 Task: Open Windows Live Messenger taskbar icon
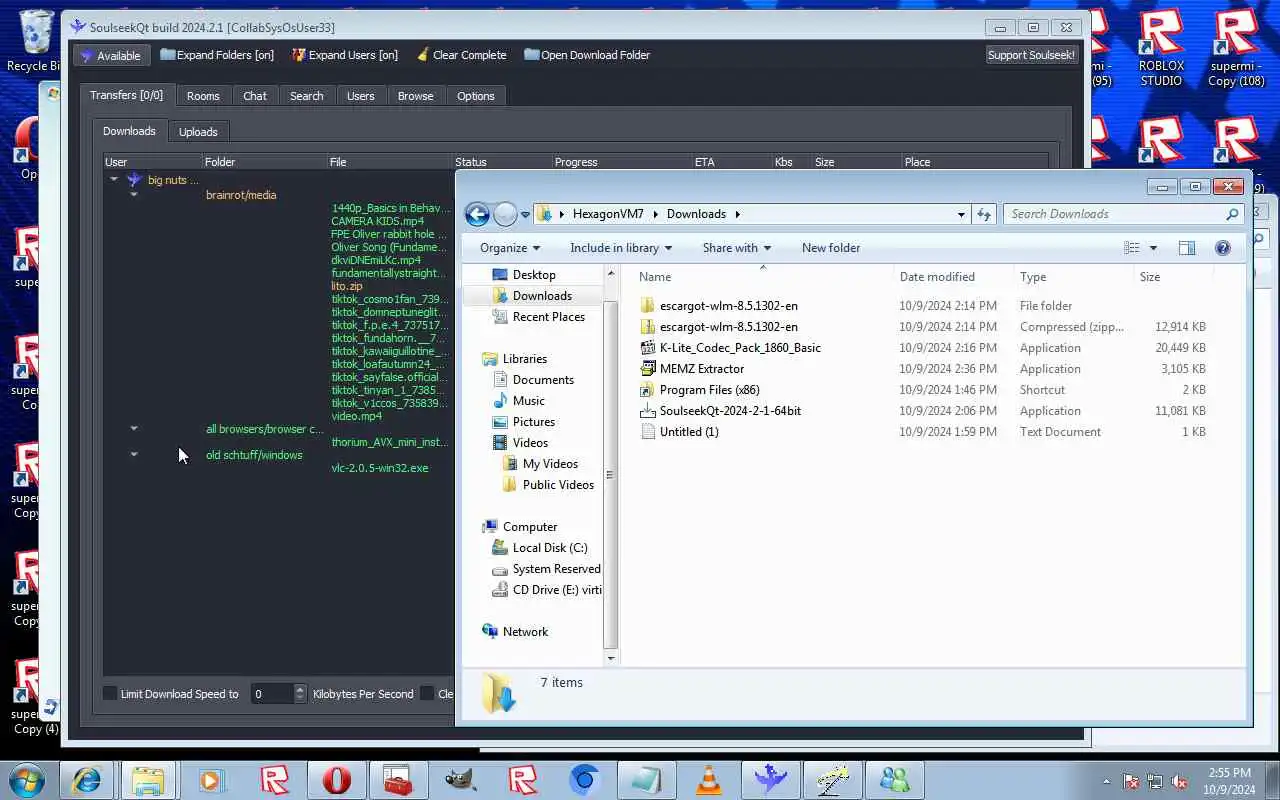click(x=895, y=779)
